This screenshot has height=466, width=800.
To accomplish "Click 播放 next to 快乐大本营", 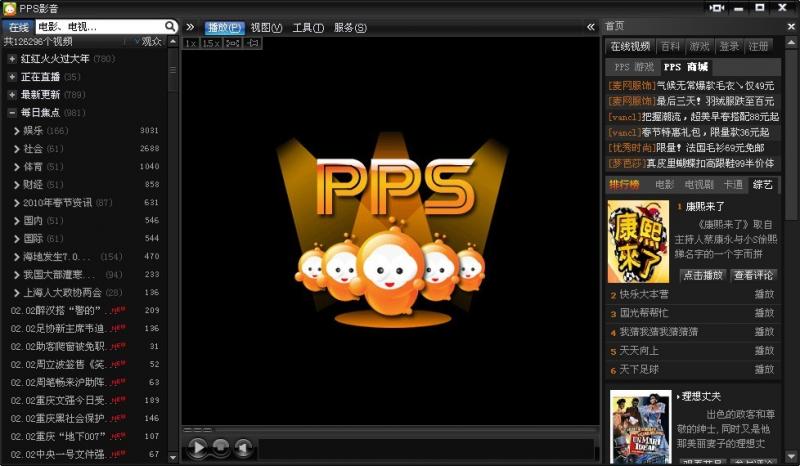I will [764, 295].
